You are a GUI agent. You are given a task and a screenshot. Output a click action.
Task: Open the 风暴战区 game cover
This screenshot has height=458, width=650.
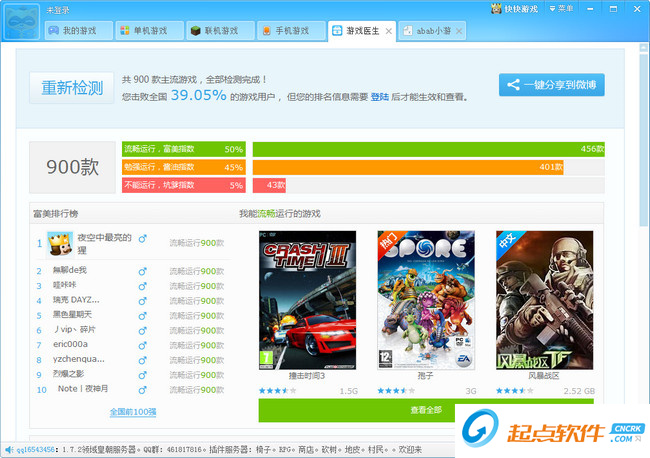click(544, 300)
